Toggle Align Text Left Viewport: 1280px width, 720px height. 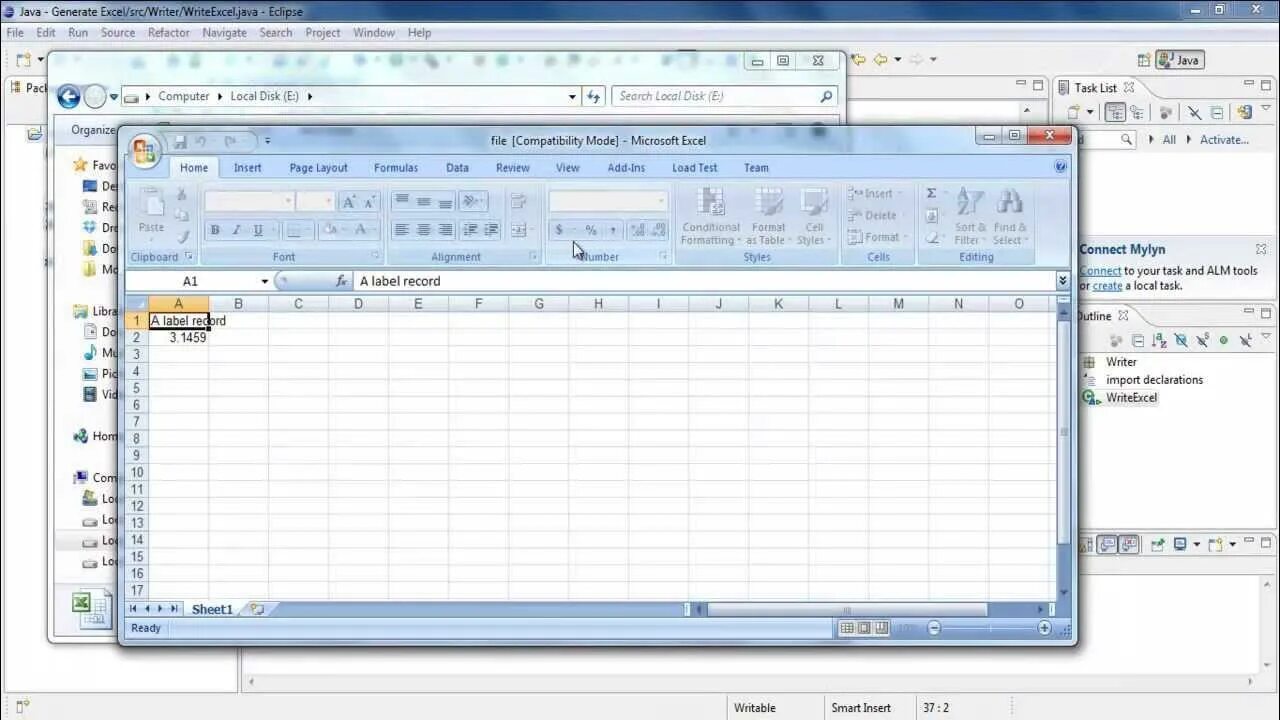click(x=401, y=230)
